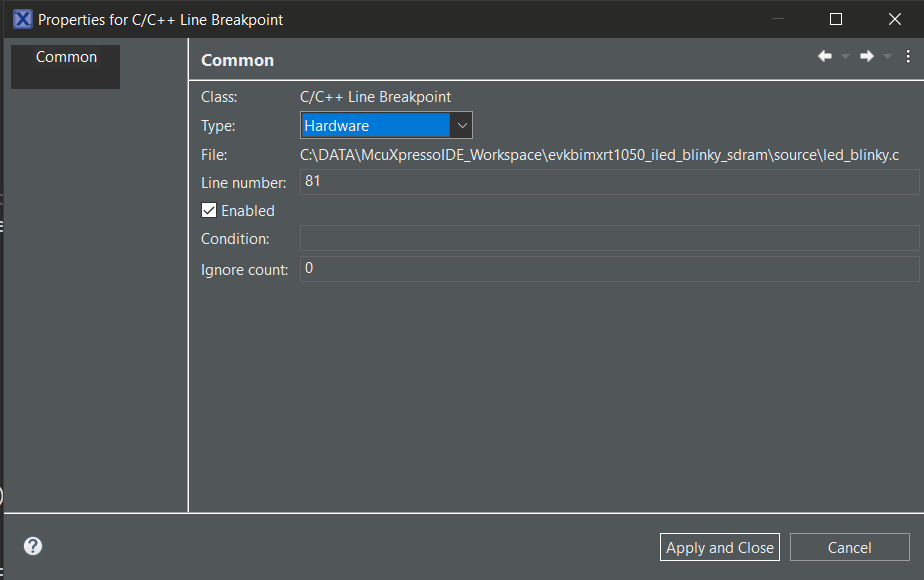Click the back arrow navigation icon
The height and width of the screenshot is (580, 924).
click(x=825, y=57)
